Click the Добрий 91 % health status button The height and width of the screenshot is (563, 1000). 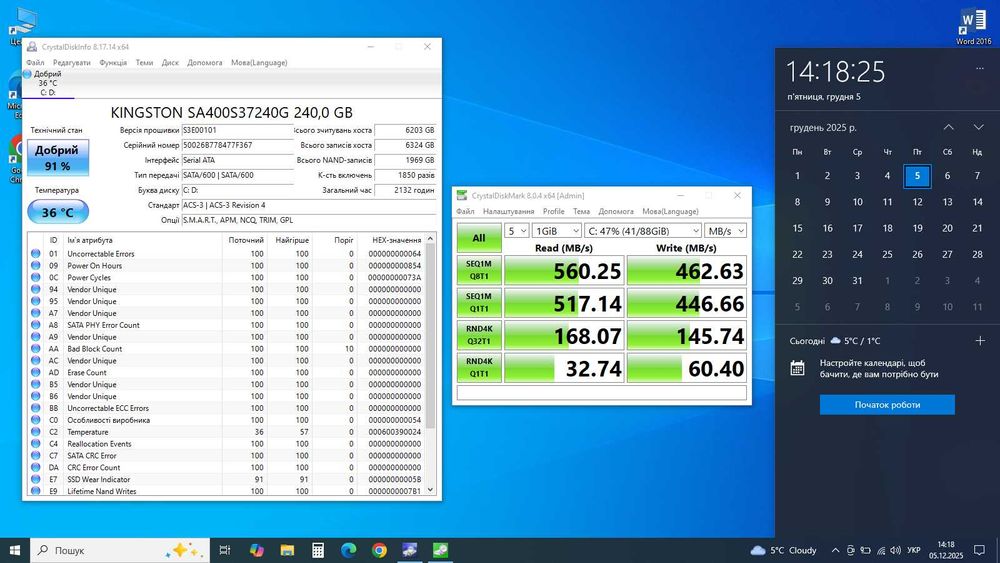(x=57, y=157)
